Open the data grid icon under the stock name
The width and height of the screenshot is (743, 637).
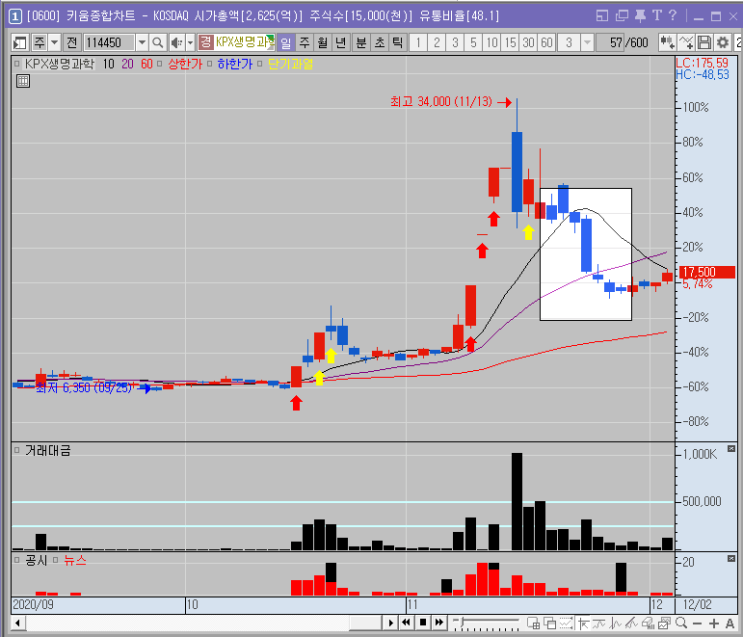23,81
